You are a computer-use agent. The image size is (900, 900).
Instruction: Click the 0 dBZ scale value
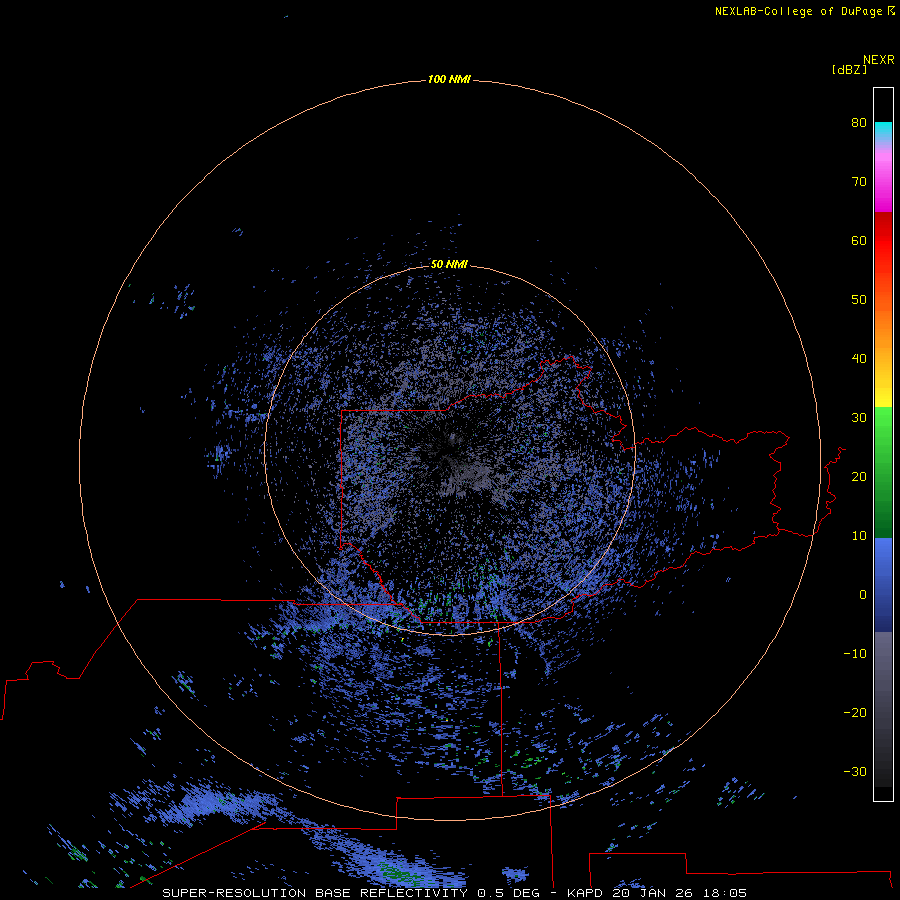click(x=863, y=595)
